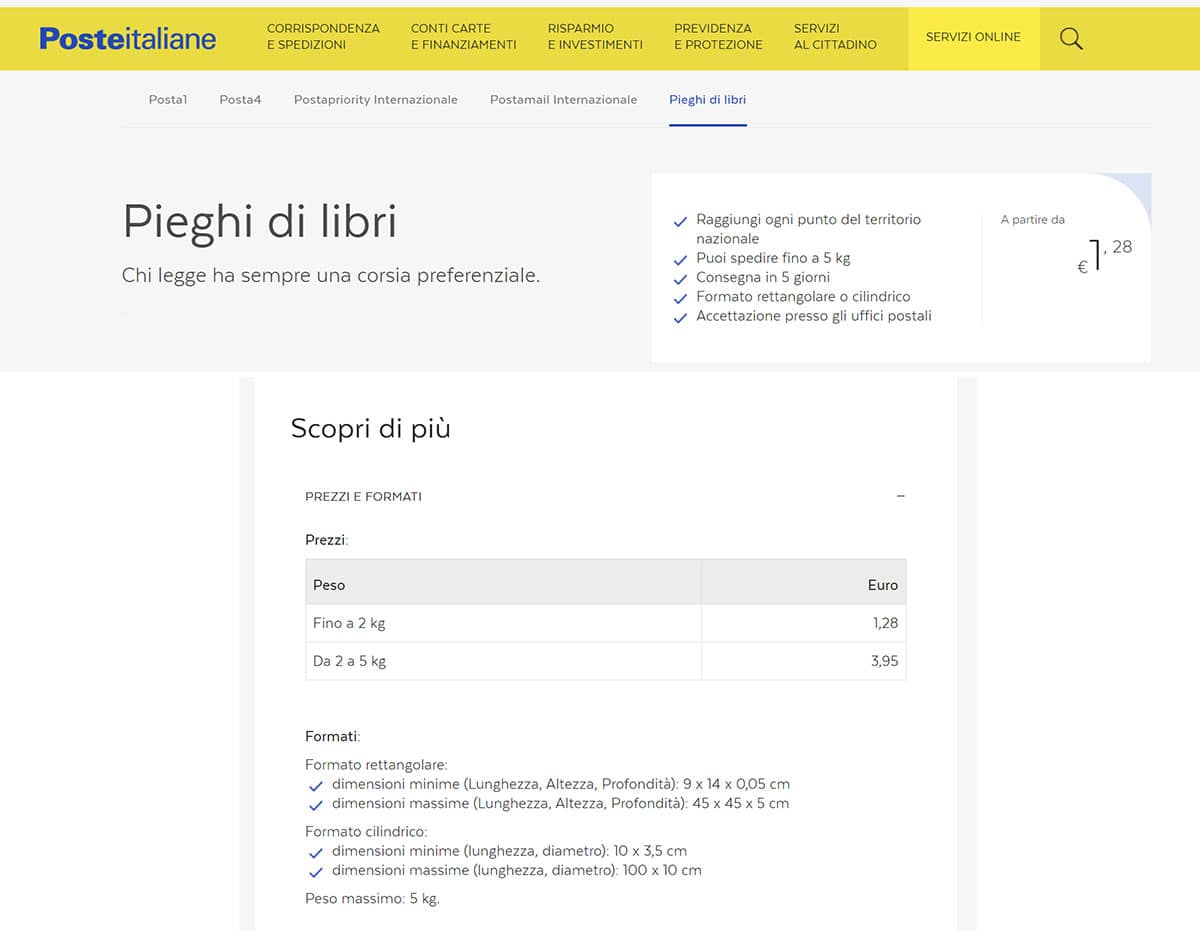
Task: Click the 'SERVIZI ONLINE' button
Action: [x=973, y=37]
